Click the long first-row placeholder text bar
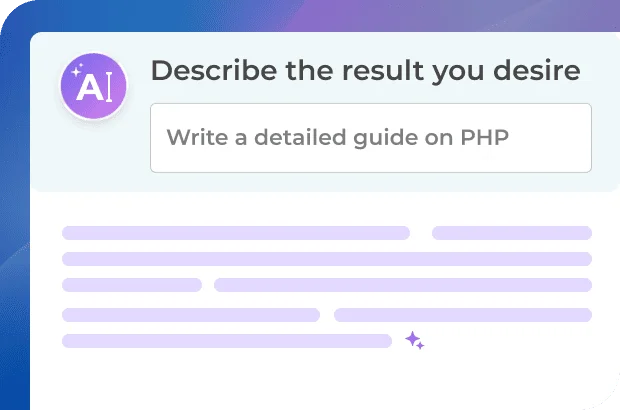Screen dimensions: 620x410 point(236,233)
